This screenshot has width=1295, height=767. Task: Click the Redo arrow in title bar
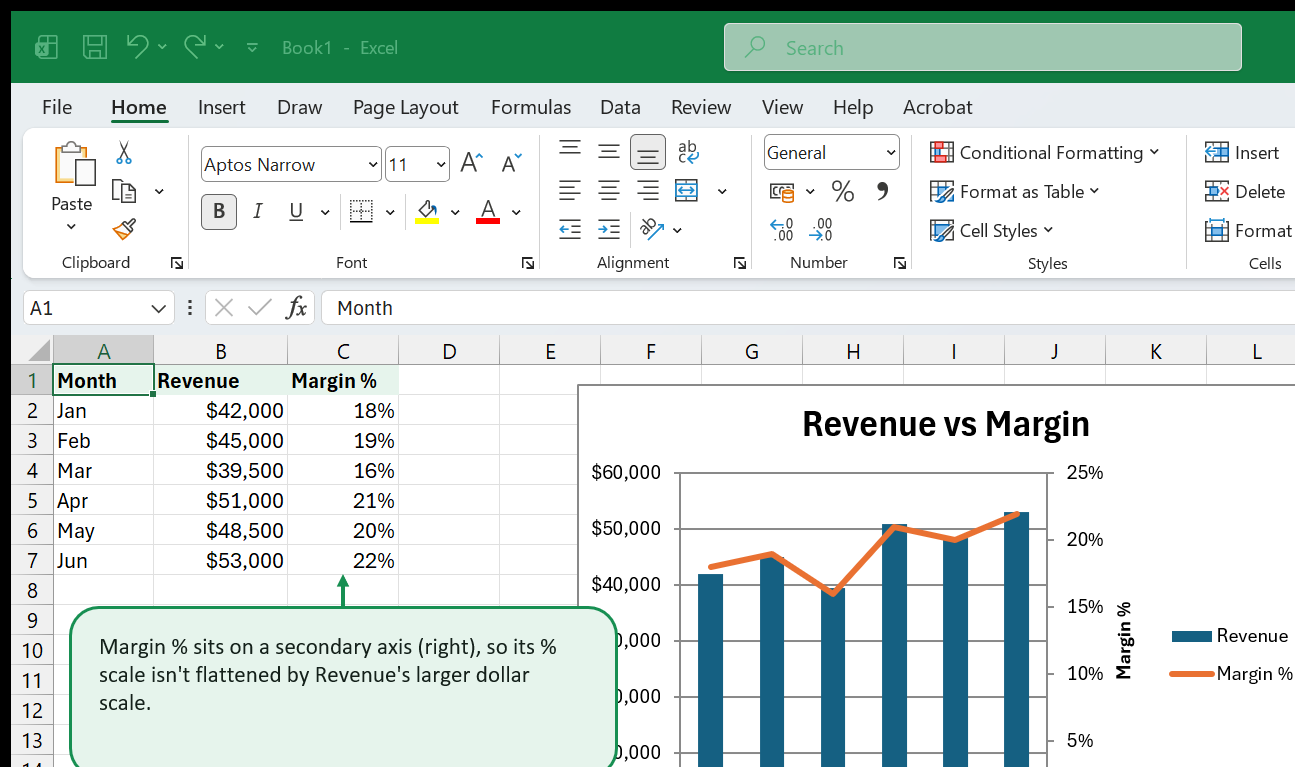(195, 46)
